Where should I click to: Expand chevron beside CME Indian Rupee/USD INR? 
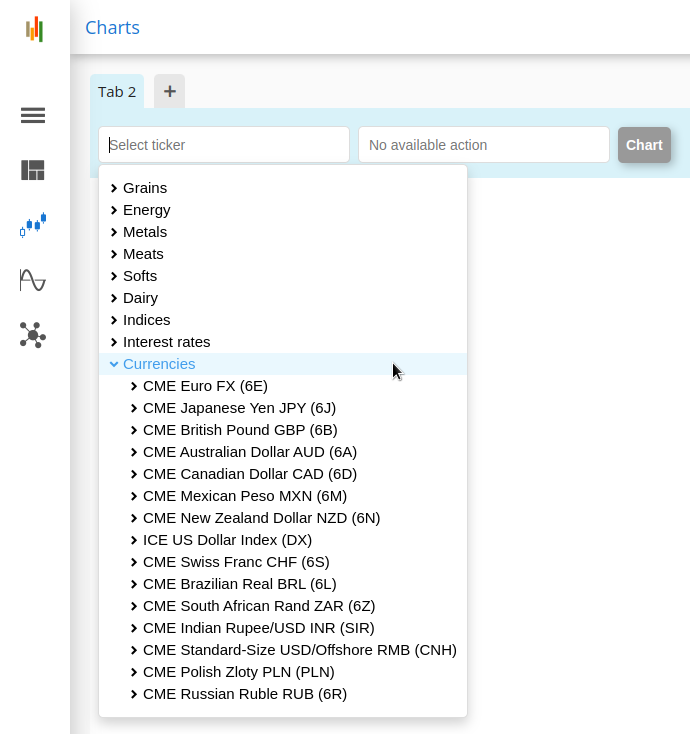coord(134,628)
